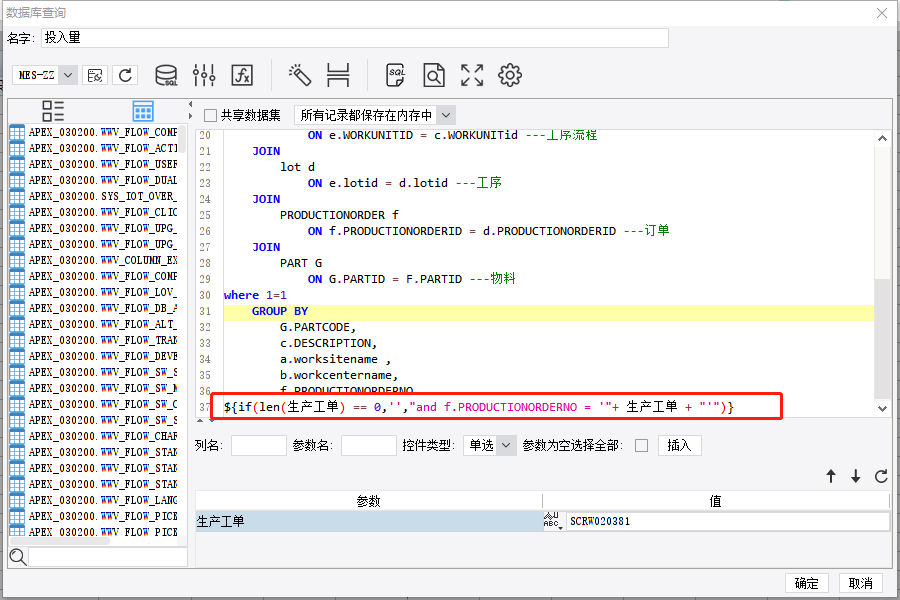This screenshot has height=600, width=900.
Task: Switch to the list view tab in left panel
Action: tap(53, 111)
